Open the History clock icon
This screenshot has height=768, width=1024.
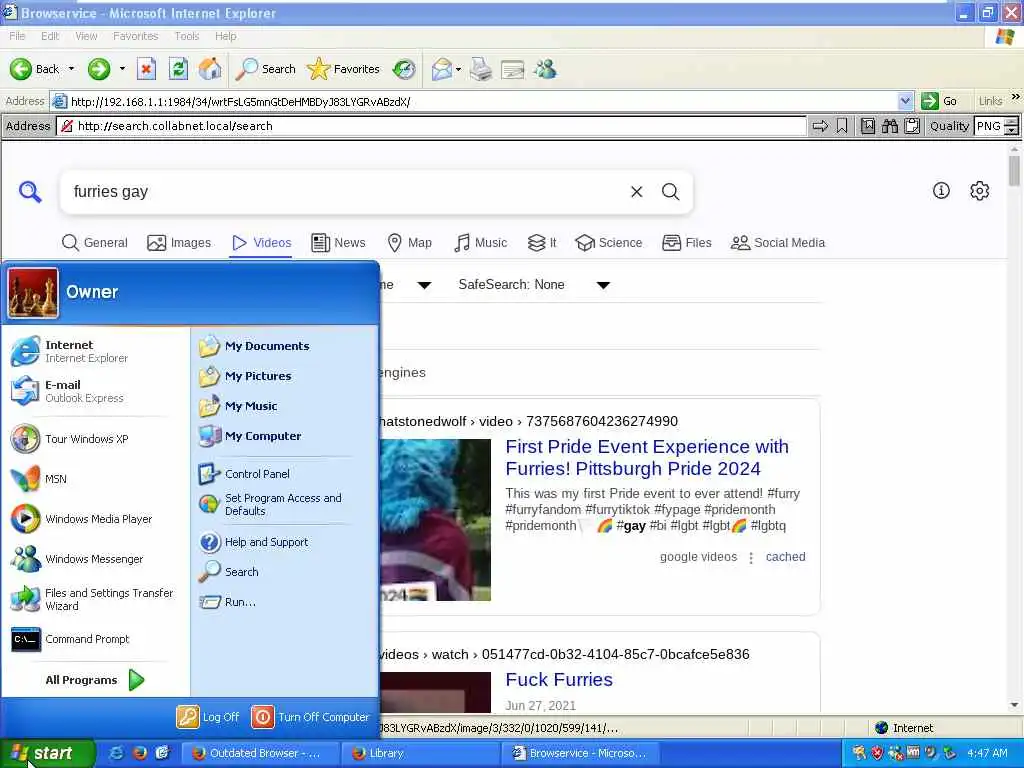tap(404, 69)
